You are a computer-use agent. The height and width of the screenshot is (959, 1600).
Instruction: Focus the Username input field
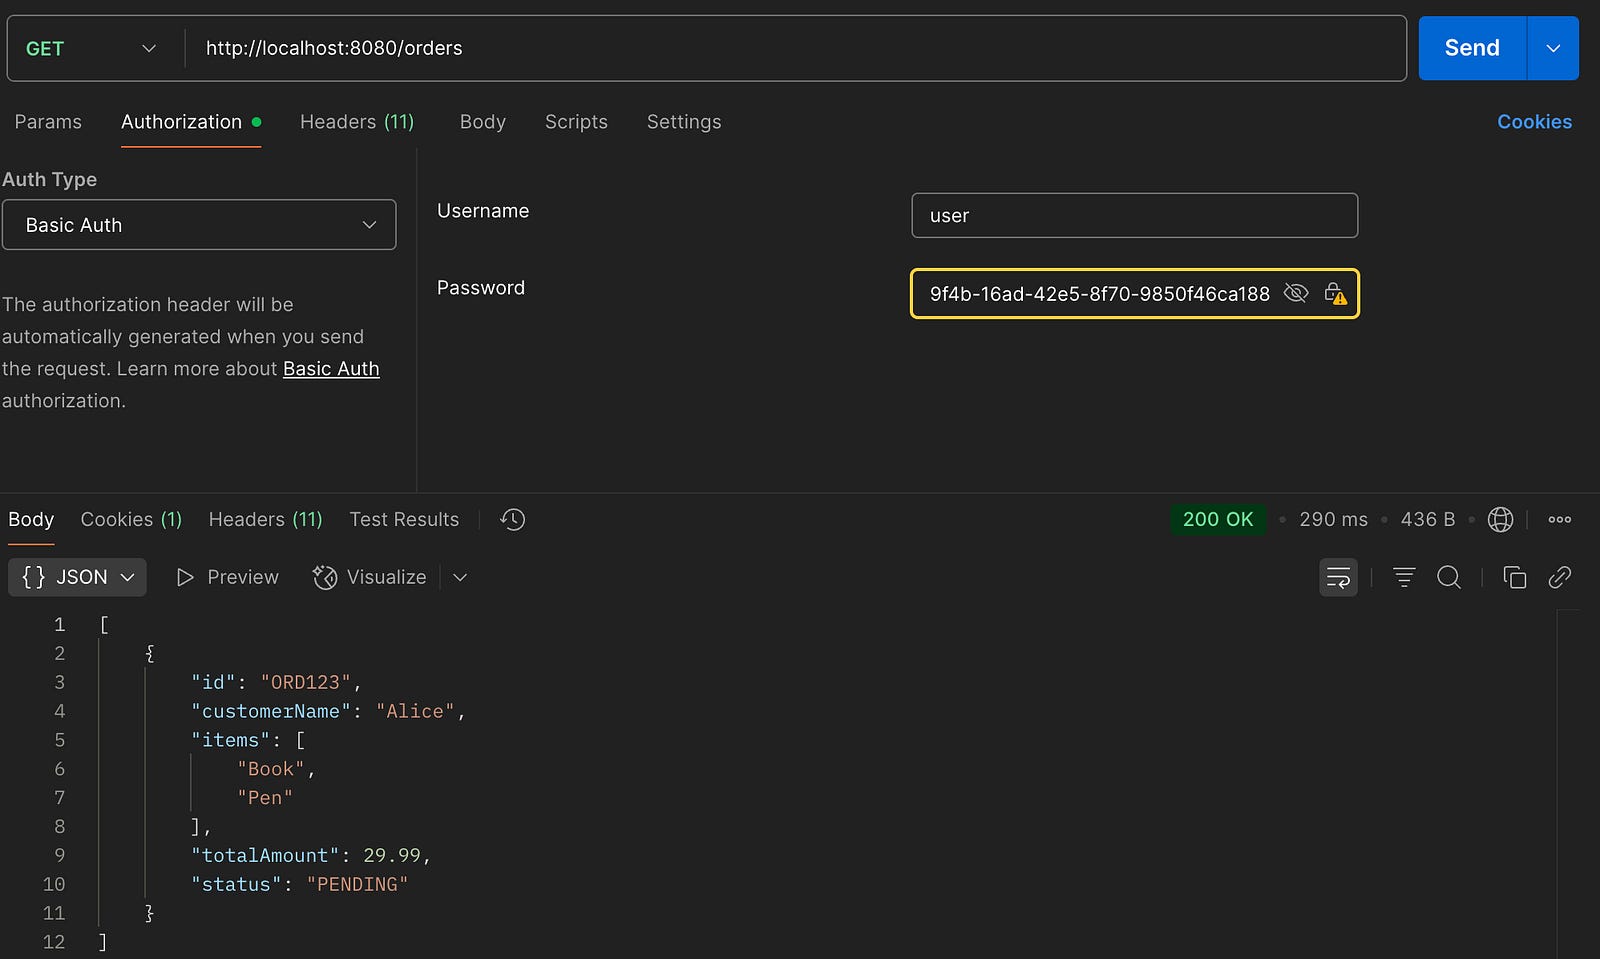[x=1135, y=215]
